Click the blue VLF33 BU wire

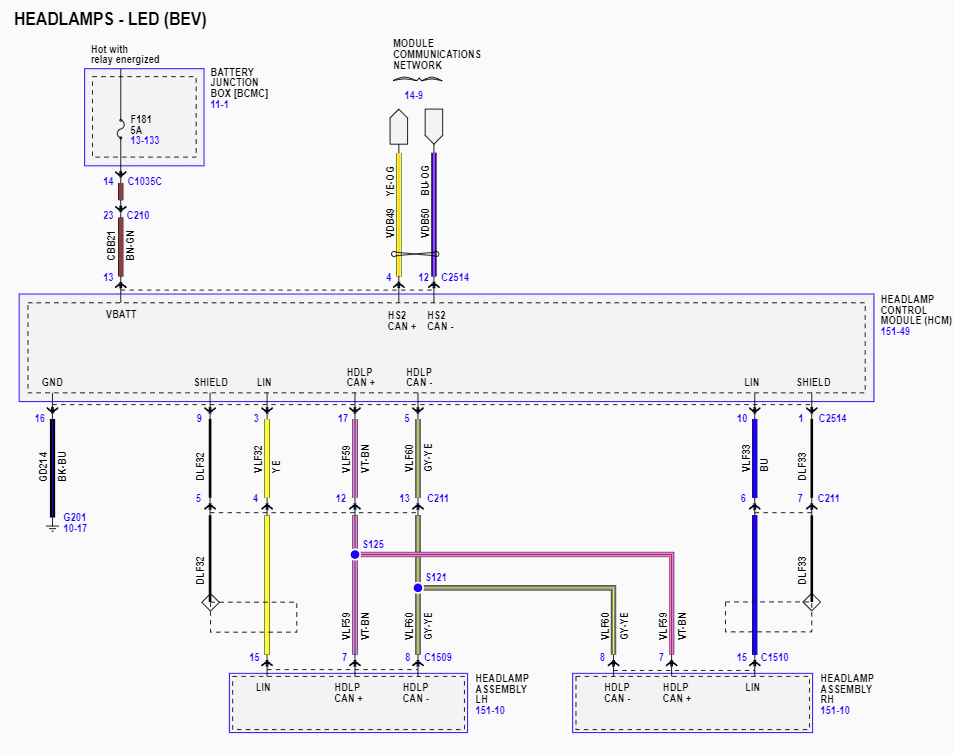tap(754, 580)
